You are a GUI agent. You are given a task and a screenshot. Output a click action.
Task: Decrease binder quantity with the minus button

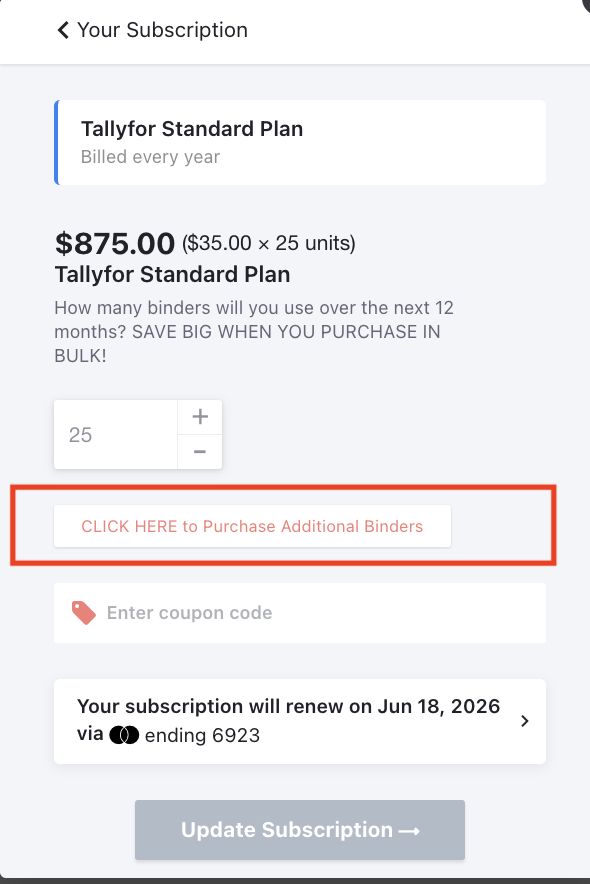pos(200,452)
